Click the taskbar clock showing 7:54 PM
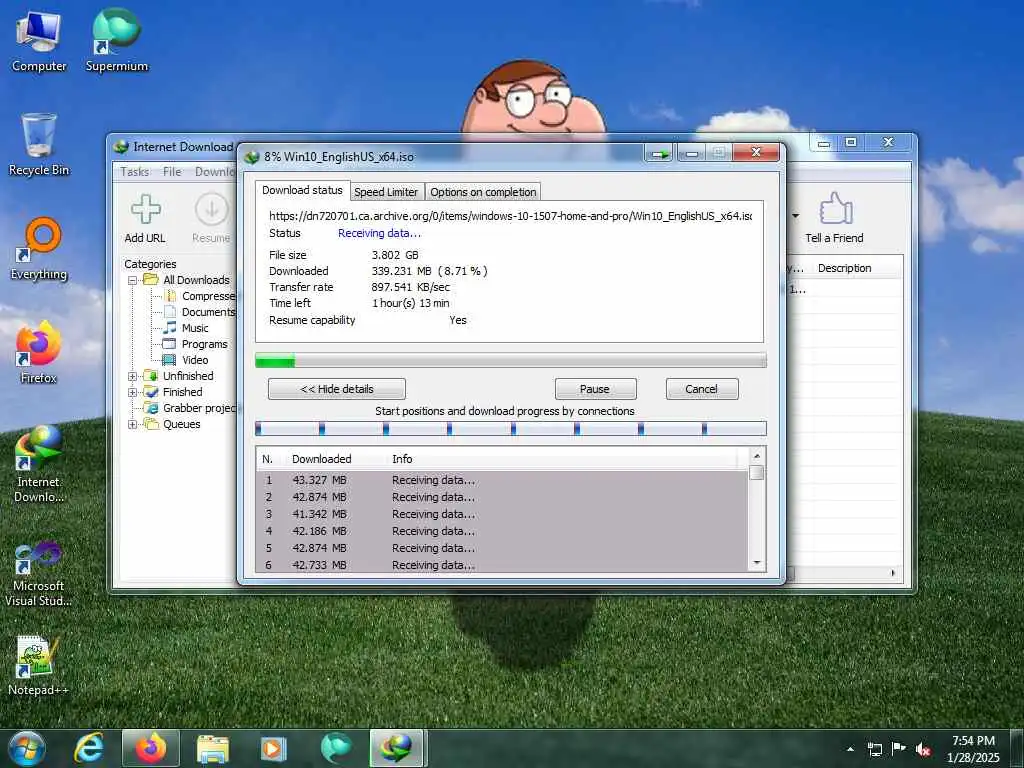1024x768 pixels. (x=973, y=749)
